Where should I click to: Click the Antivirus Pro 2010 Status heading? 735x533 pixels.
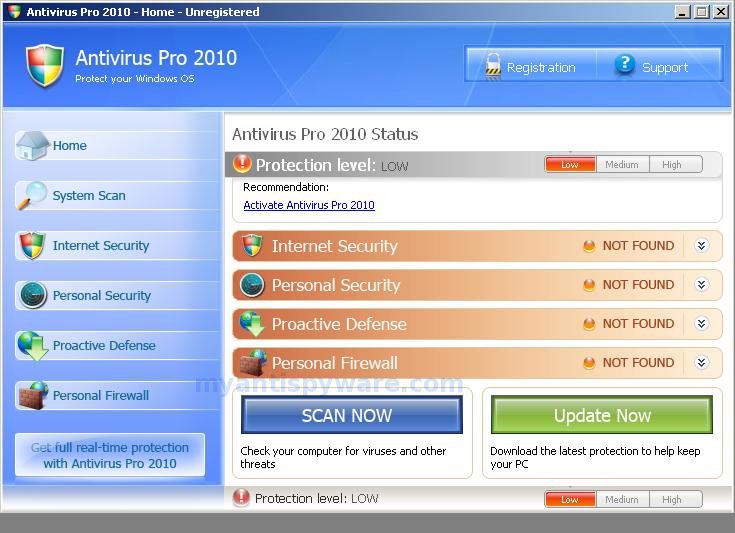(325, 134)
